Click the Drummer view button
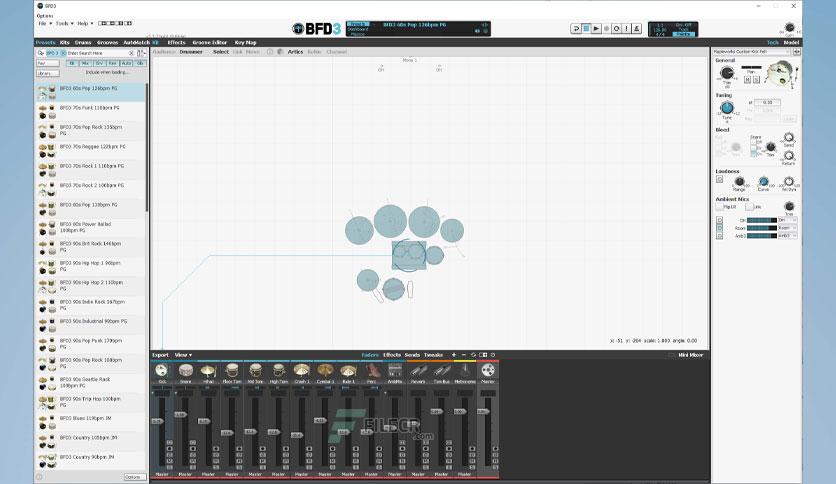Image resolution: width=836 pixels, height=484 pixels. [191, 52]
